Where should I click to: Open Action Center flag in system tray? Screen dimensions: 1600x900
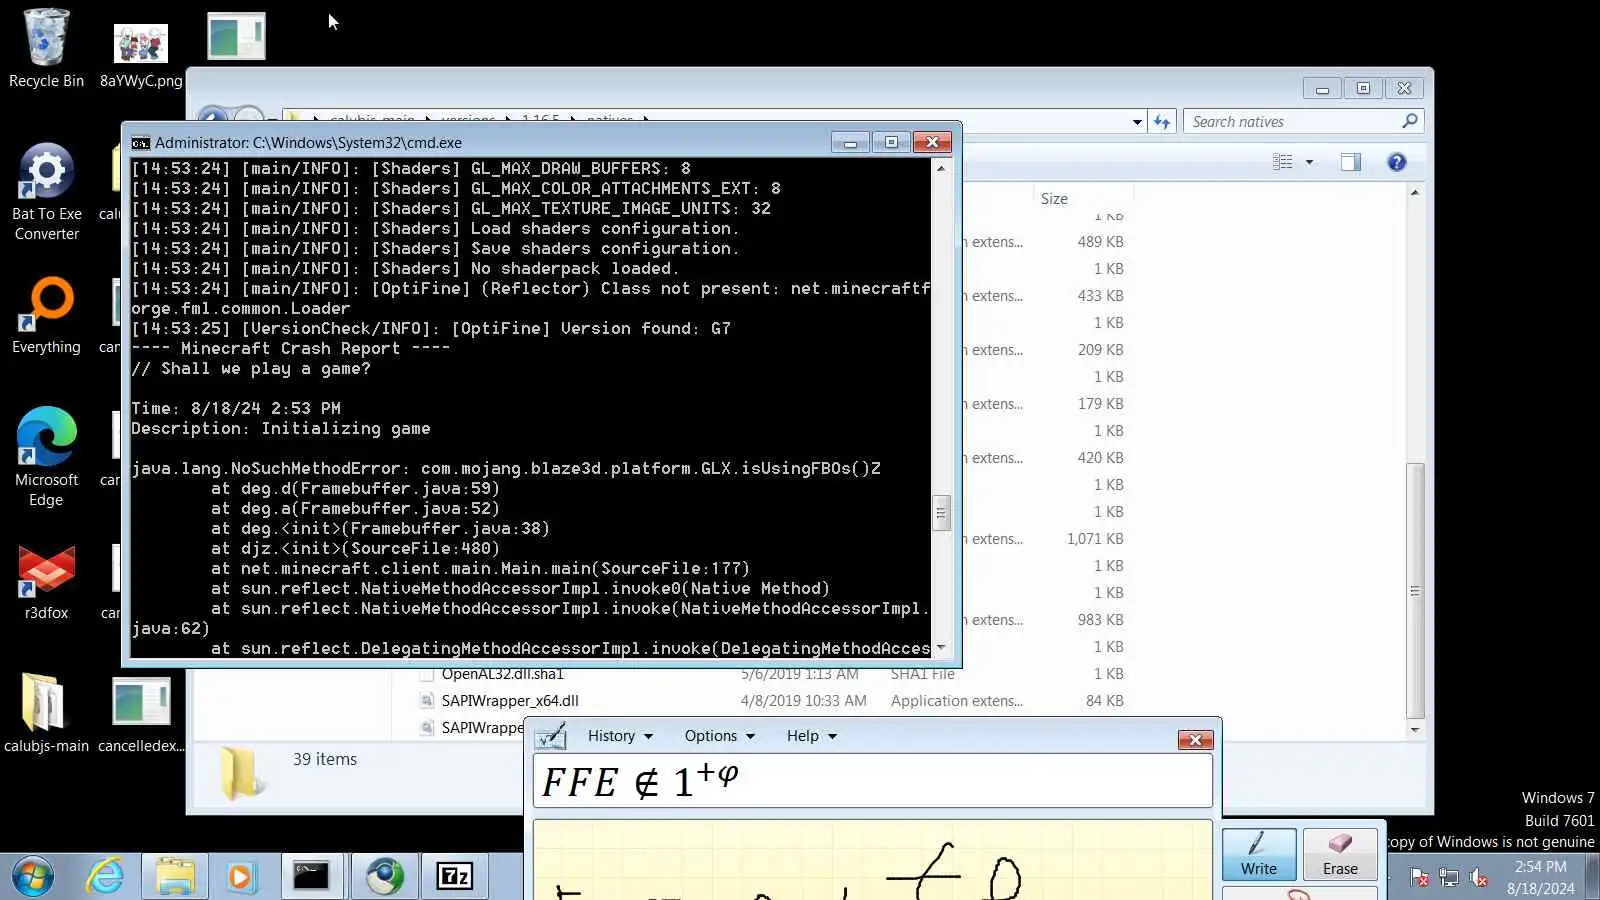pyautogui.click(x=1419, y=878)
